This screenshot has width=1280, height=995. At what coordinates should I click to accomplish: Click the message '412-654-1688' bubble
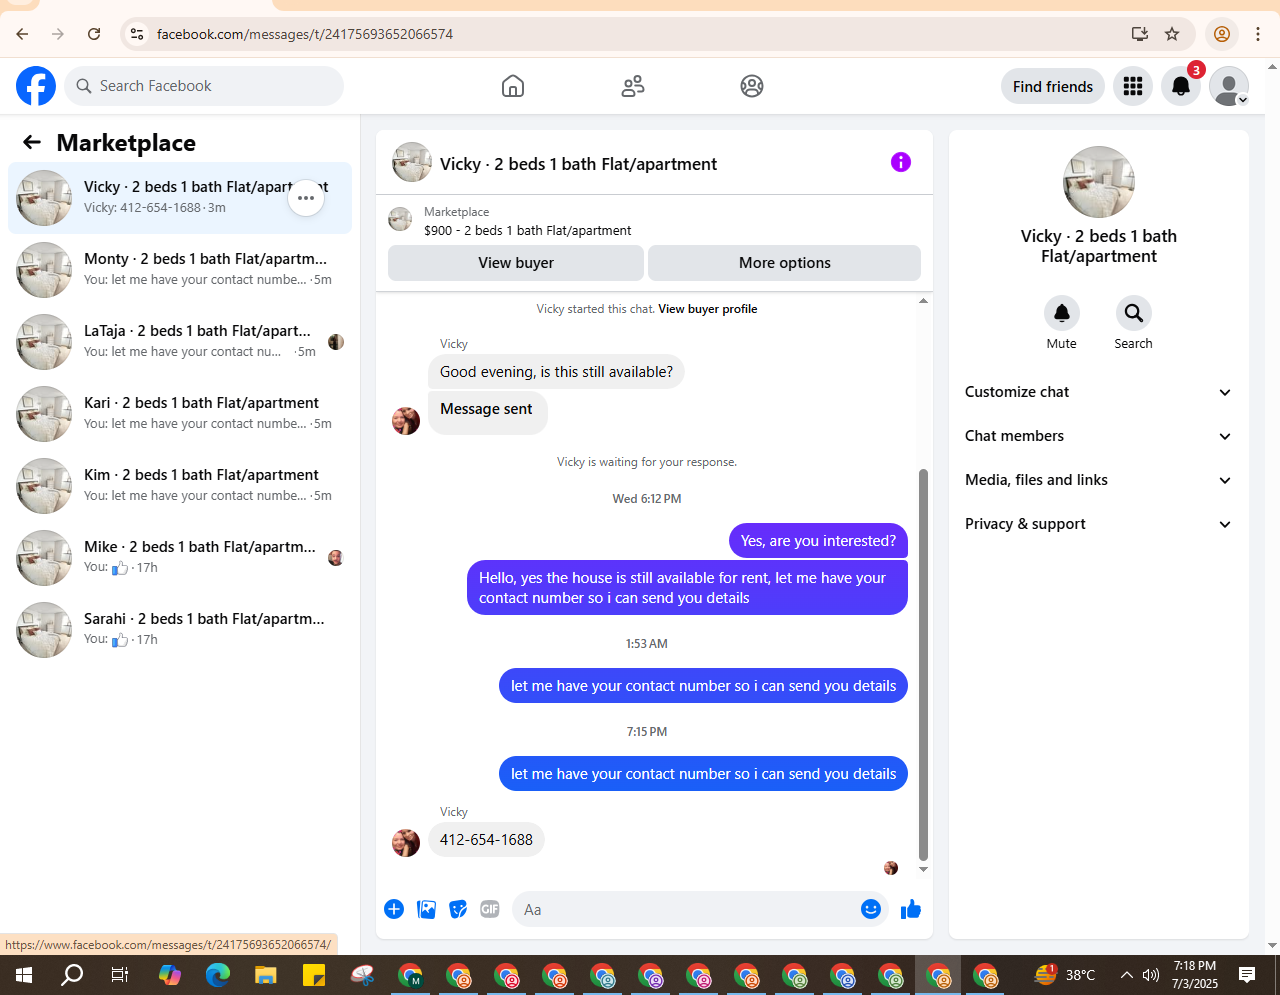click(486, 840)
